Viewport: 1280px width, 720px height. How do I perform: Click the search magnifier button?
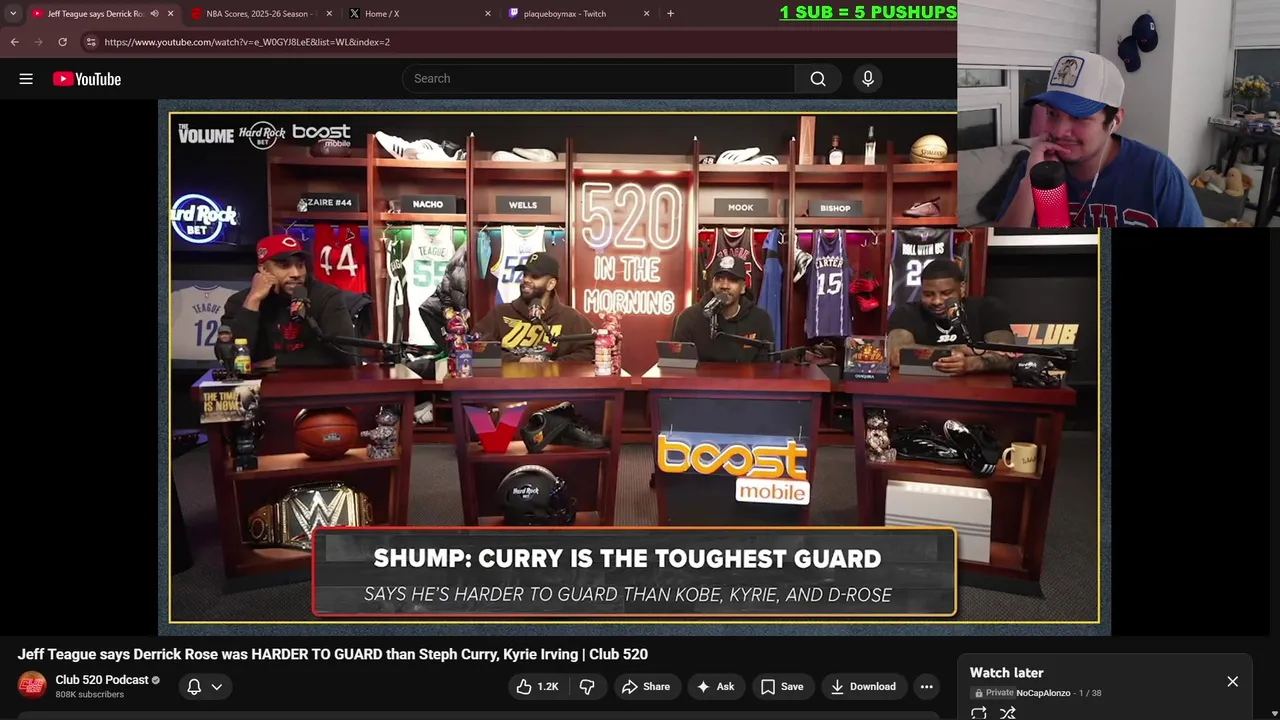click(818, 79)
